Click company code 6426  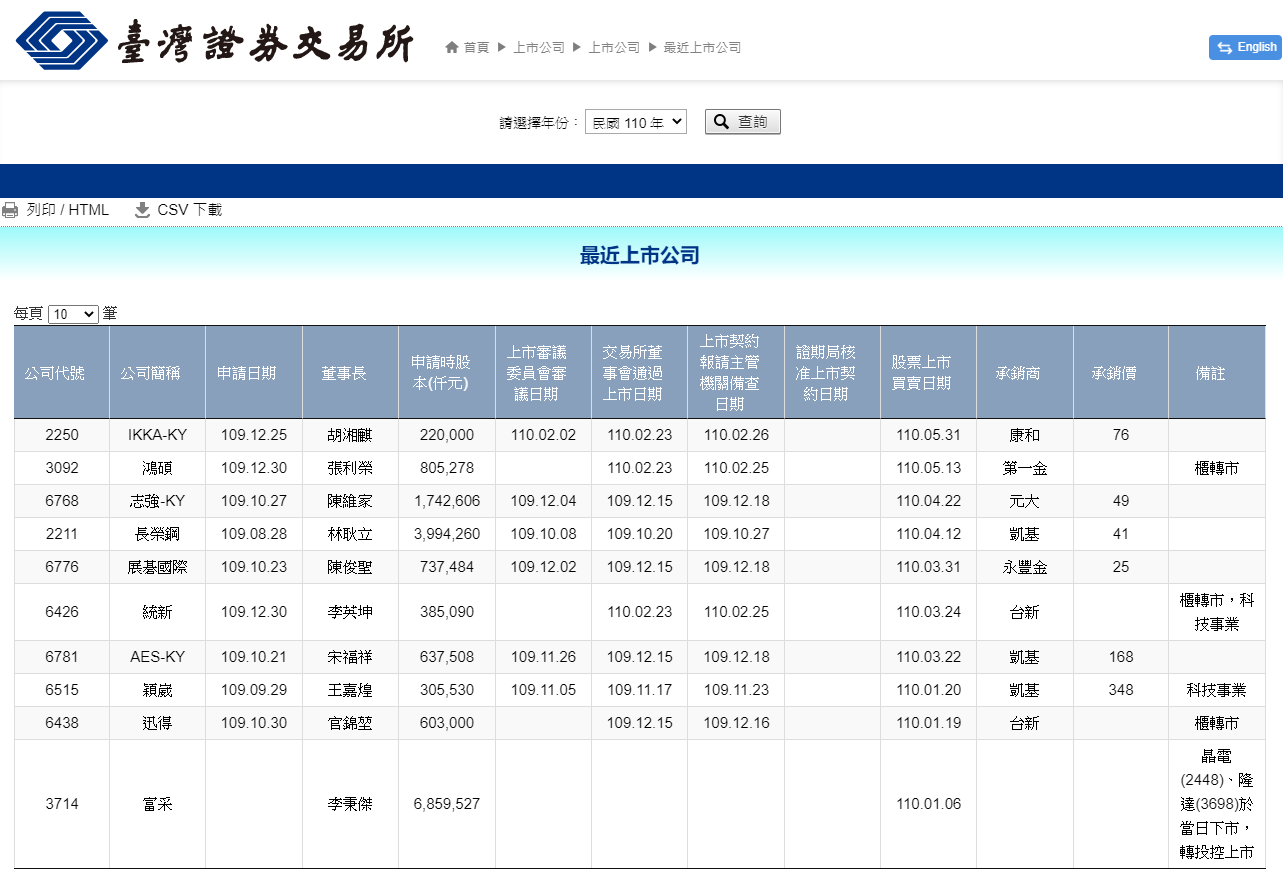click(62, 612)
